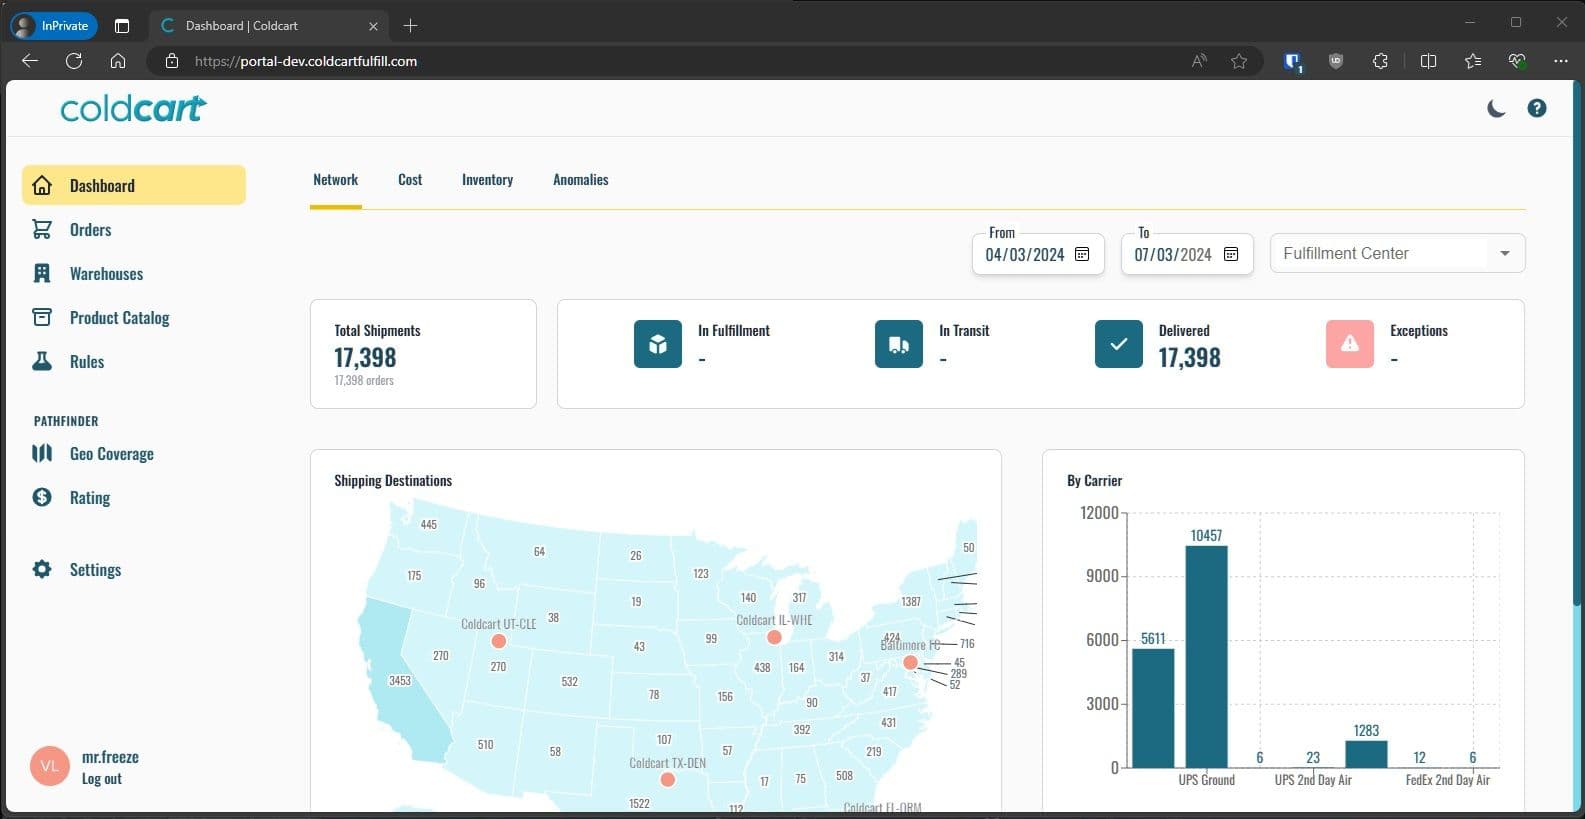Click the Product Catalog box icon
This screenshot has width=1585, height=819.
pyautogui.click(x=42, y=317)
